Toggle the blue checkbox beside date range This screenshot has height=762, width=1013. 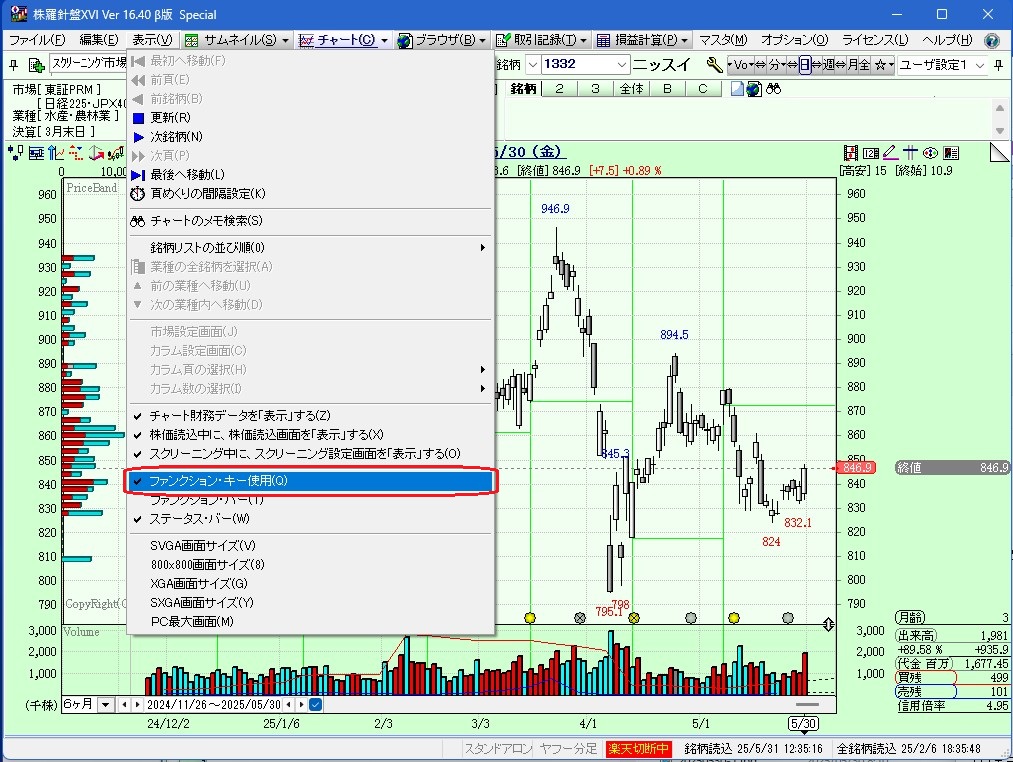coord(315,704)
